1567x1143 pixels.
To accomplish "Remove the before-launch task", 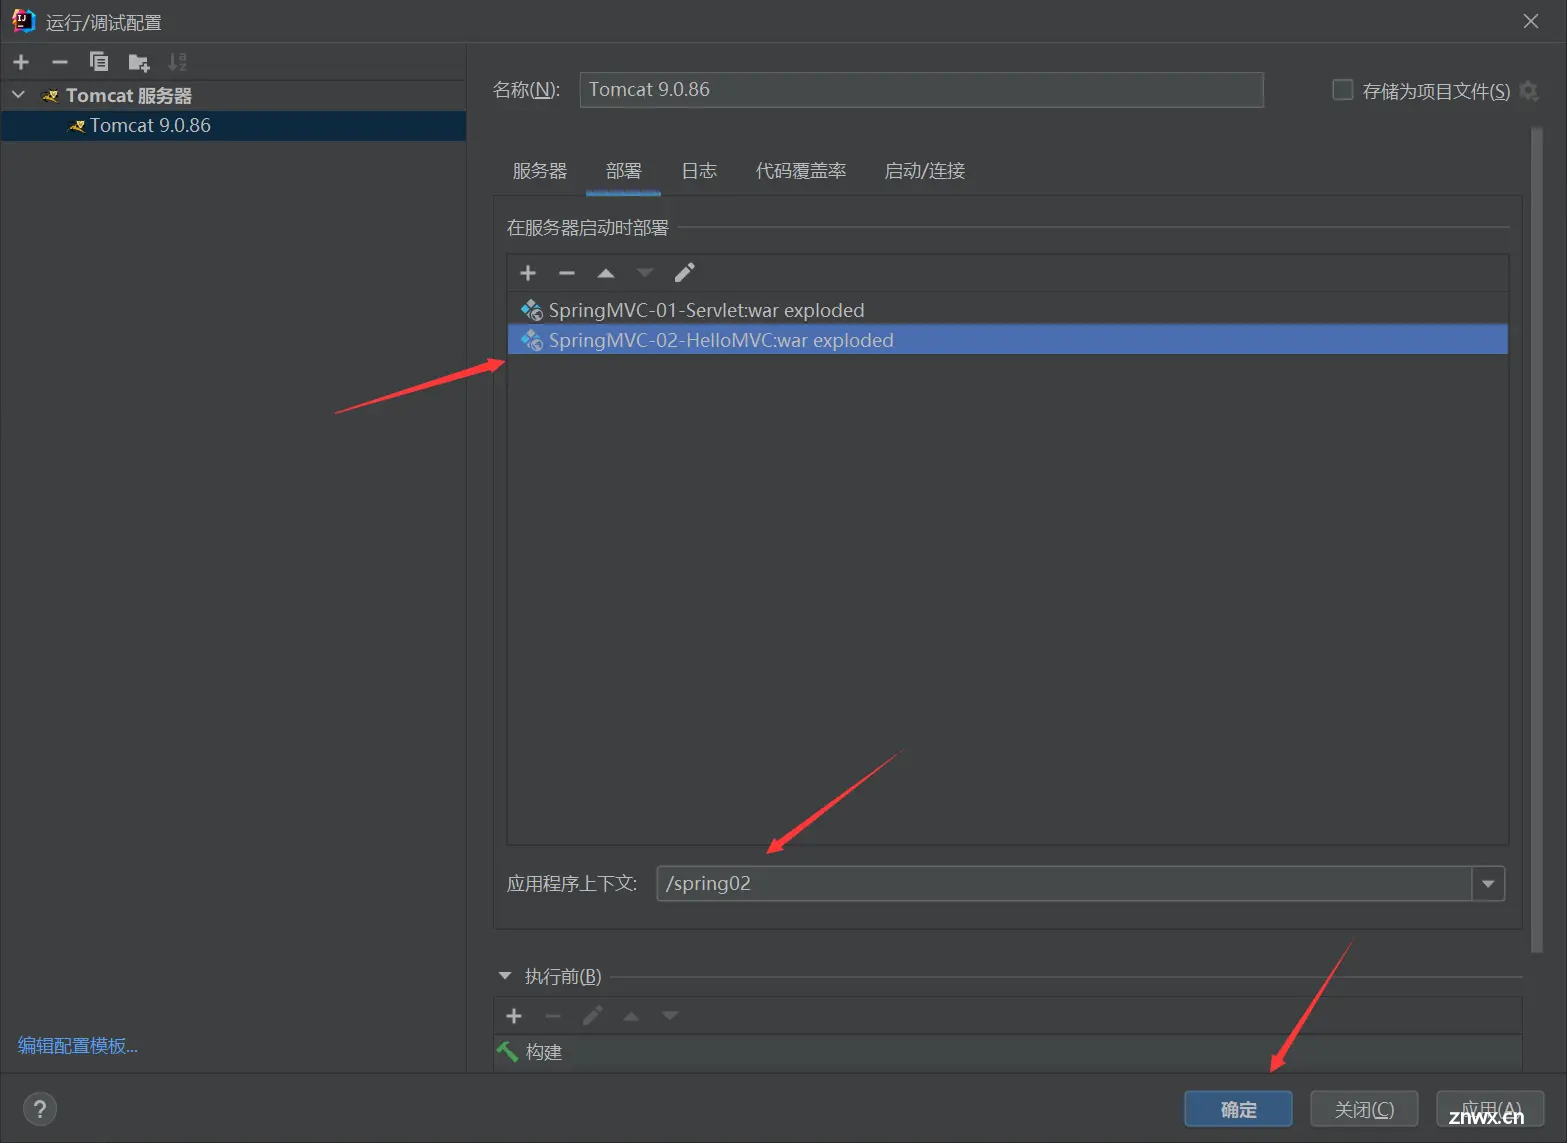I will (x=553, y=1016).
